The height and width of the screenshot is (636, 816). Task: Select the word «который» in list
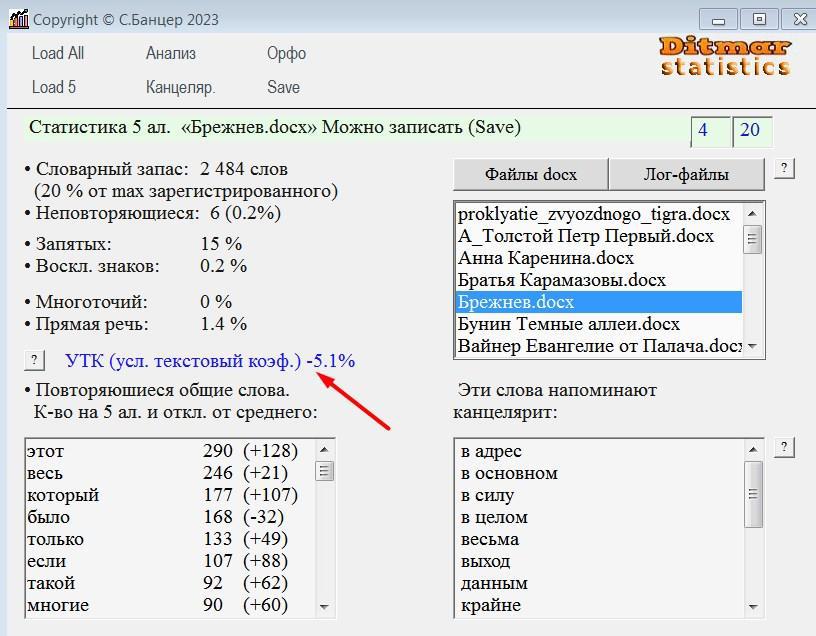pyautogui.click(x=63, y=495)
